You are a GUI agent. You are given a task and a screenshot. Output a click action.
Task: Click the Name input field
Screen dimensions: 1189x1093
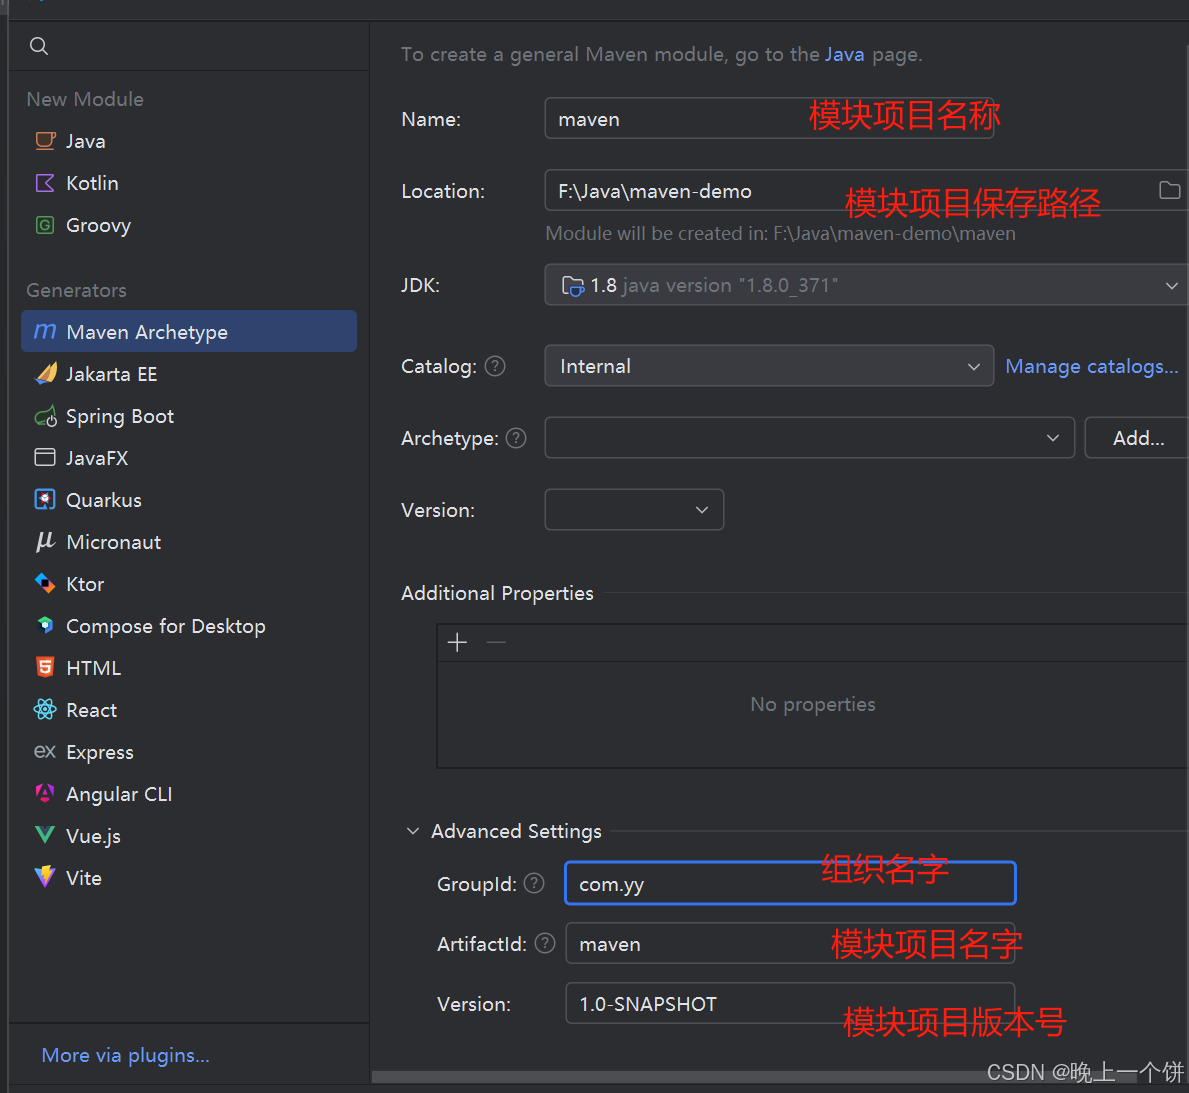(769, 118)
